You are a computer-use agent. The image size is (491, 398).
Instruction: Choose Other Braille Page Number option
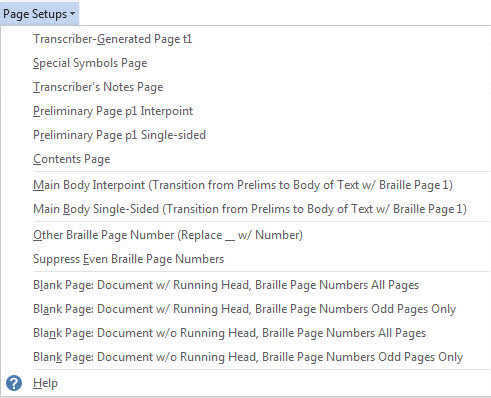168,235
